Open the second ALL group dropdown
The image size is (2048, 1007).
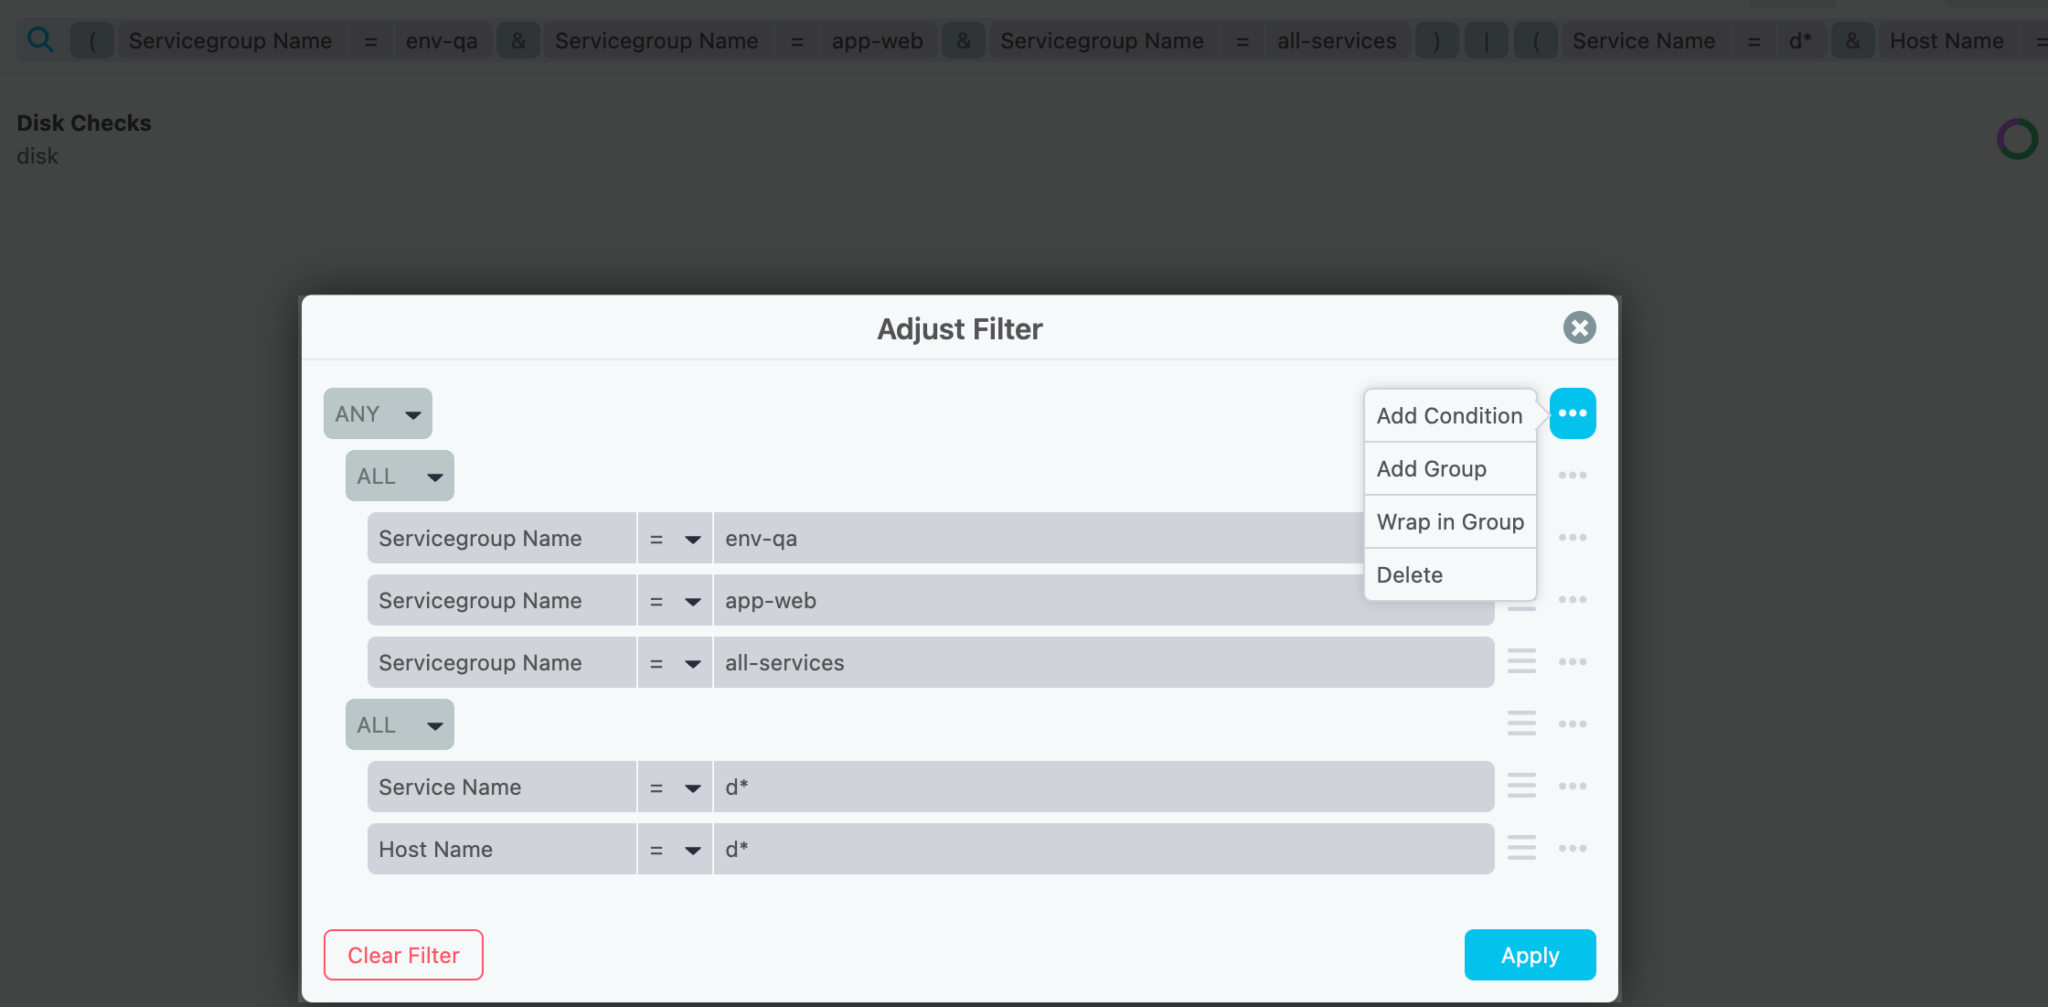(x=398, y=724)
